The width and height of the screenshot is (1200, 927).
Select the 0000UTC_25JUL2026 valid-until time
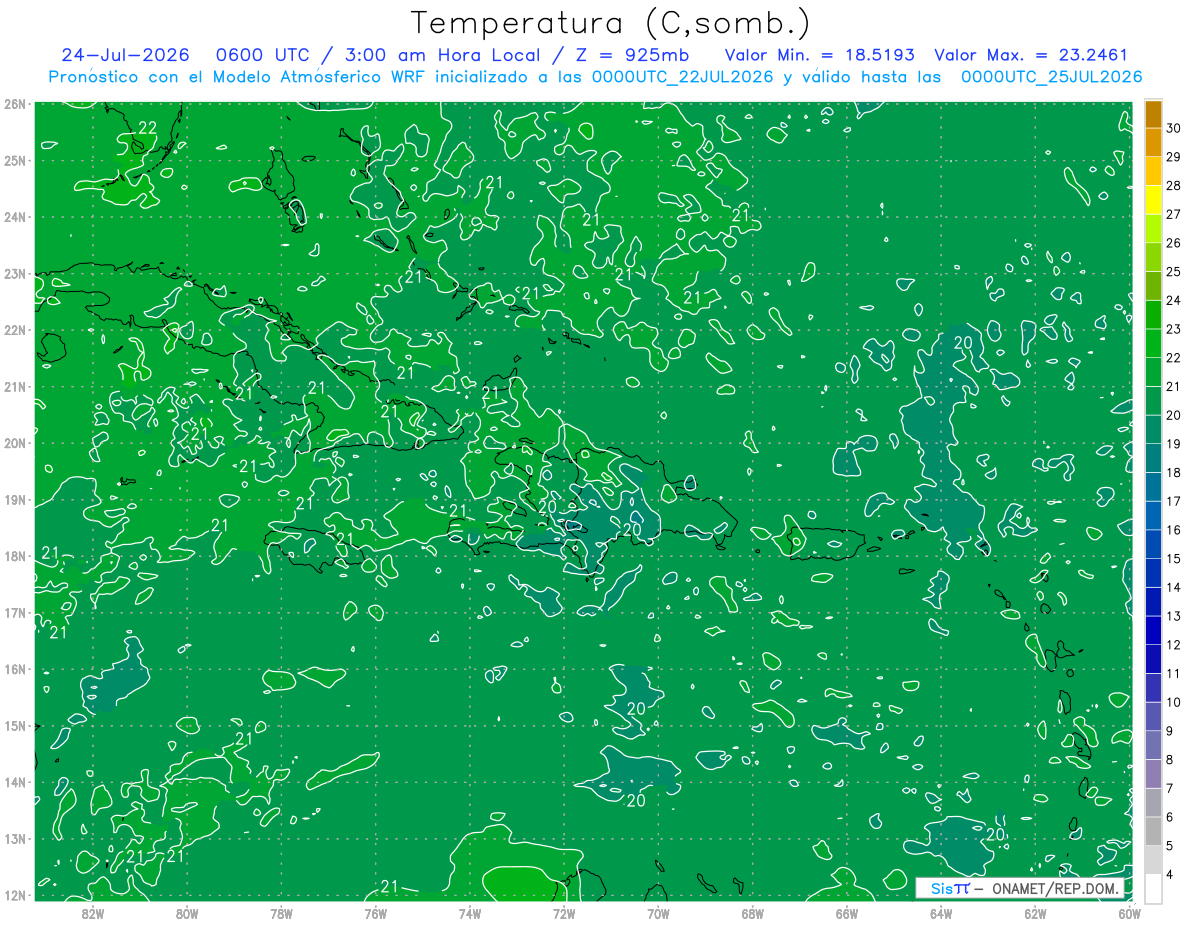pyautogui.click(x=1051, y=77)
